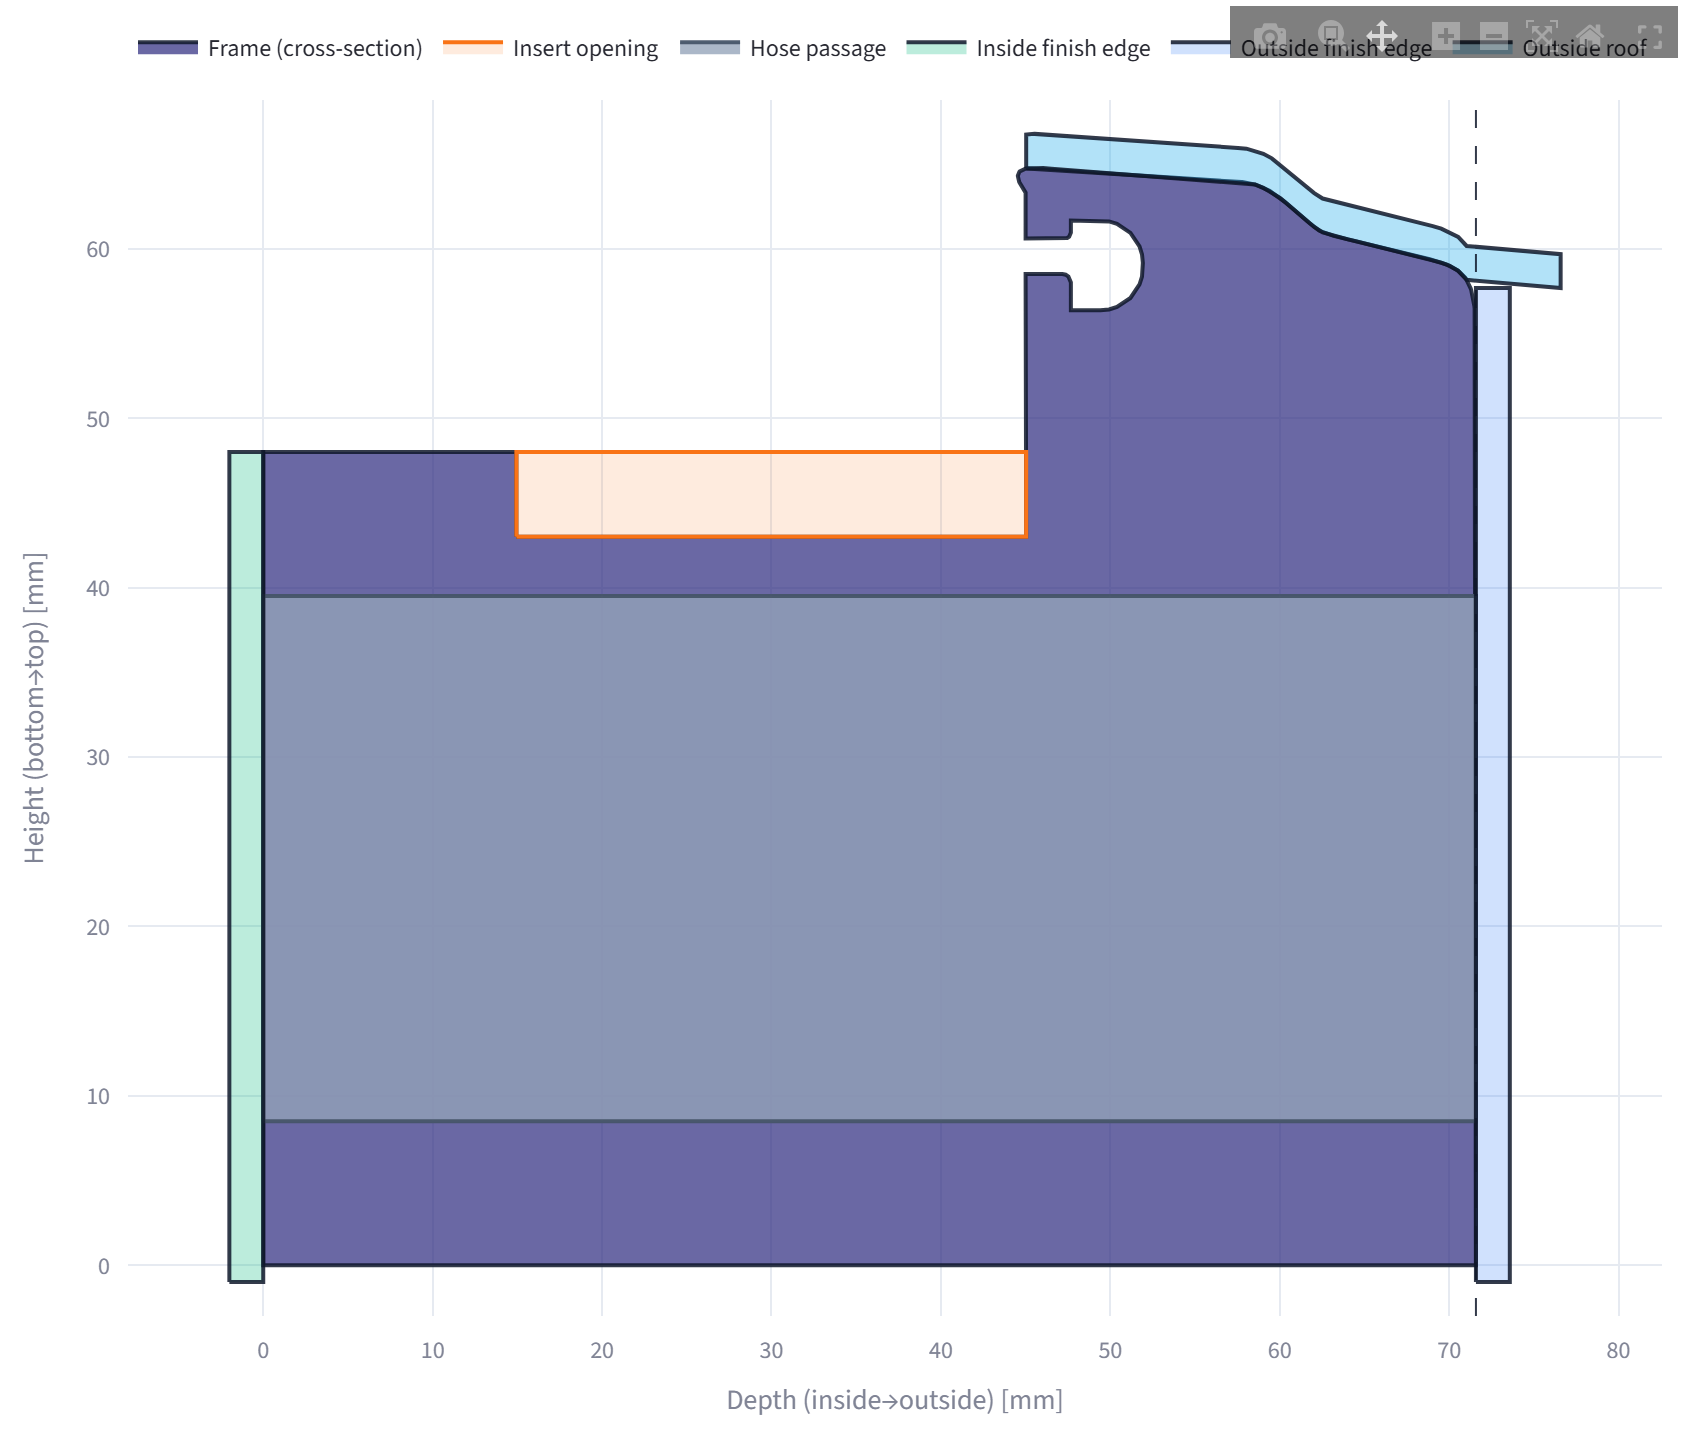The image size is (1682, 1442).
Task: Click x-axis tick label 40
Action: 941,1350
